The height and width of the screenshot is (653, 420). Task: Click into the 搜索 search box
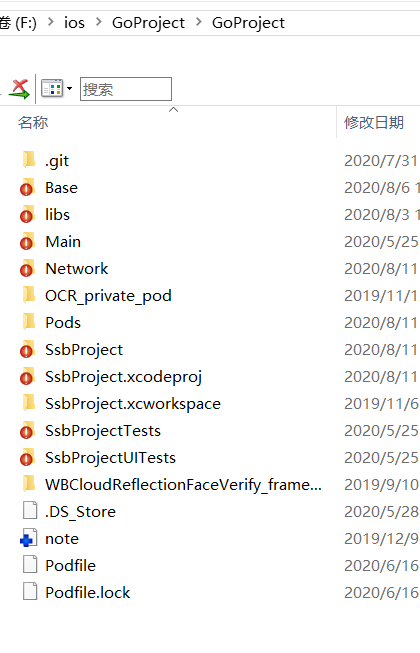126,89
